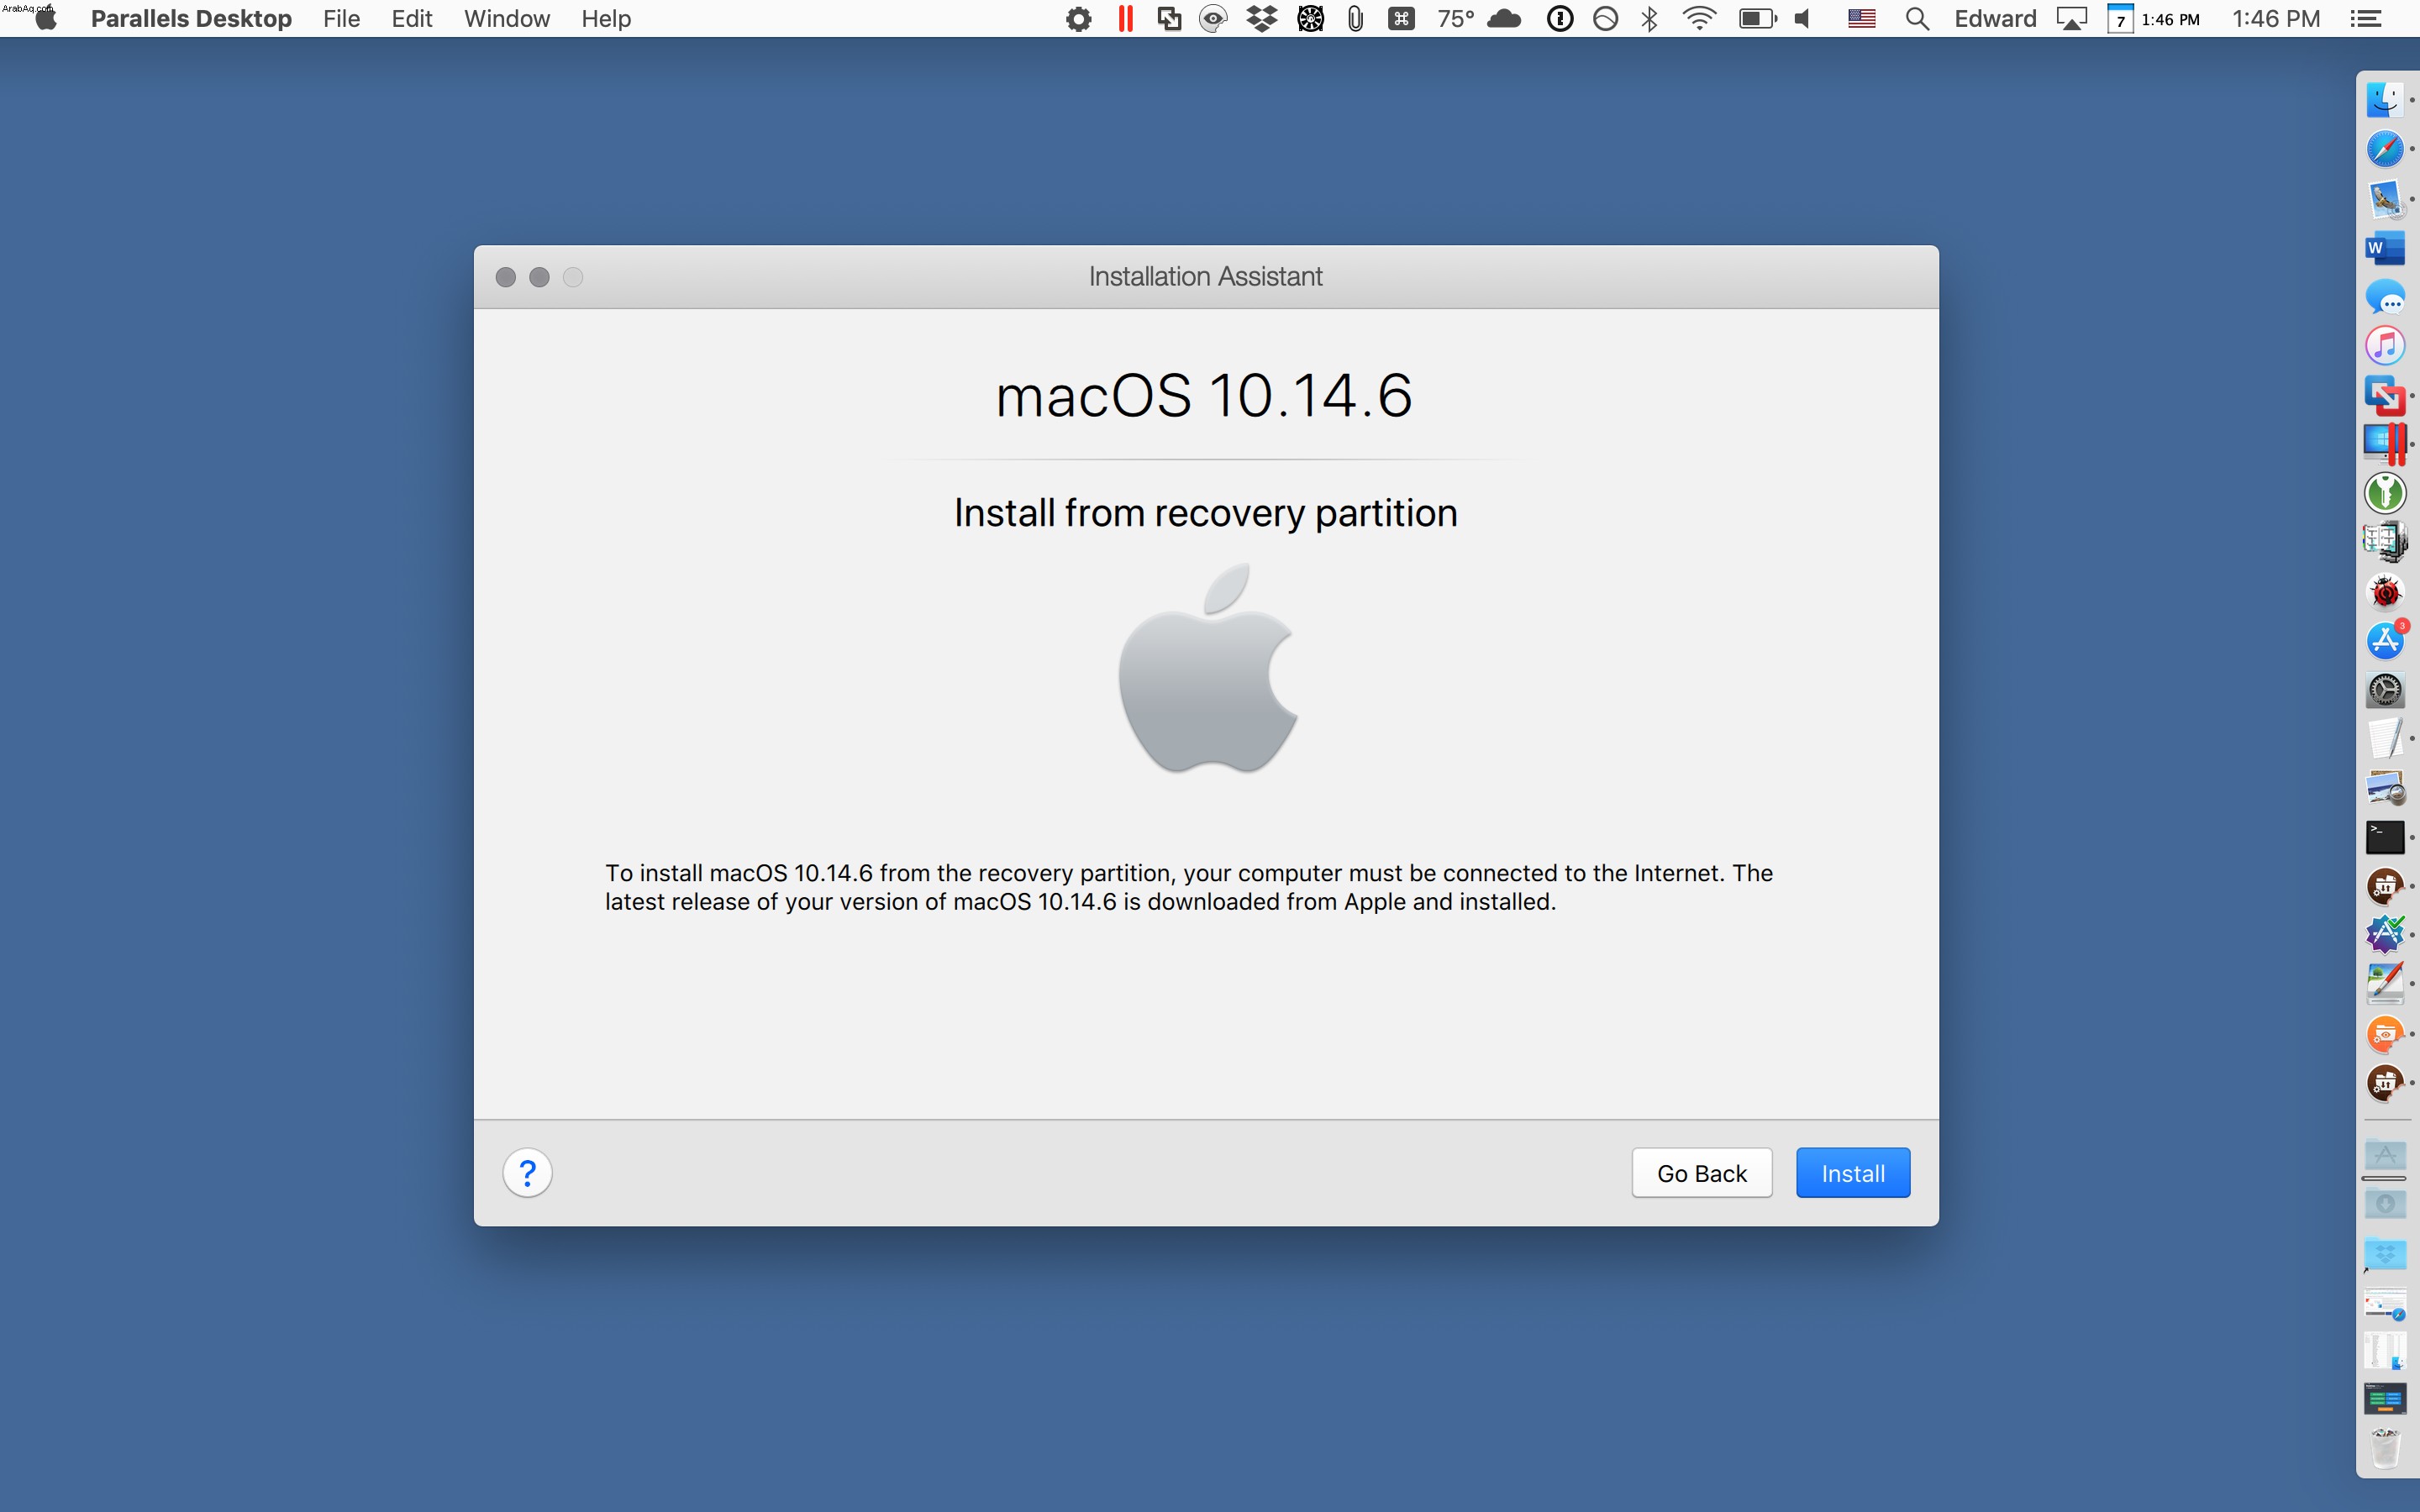
Task: Click the red Parallels pause icon in menu bar
Action: click(1125, 18)
